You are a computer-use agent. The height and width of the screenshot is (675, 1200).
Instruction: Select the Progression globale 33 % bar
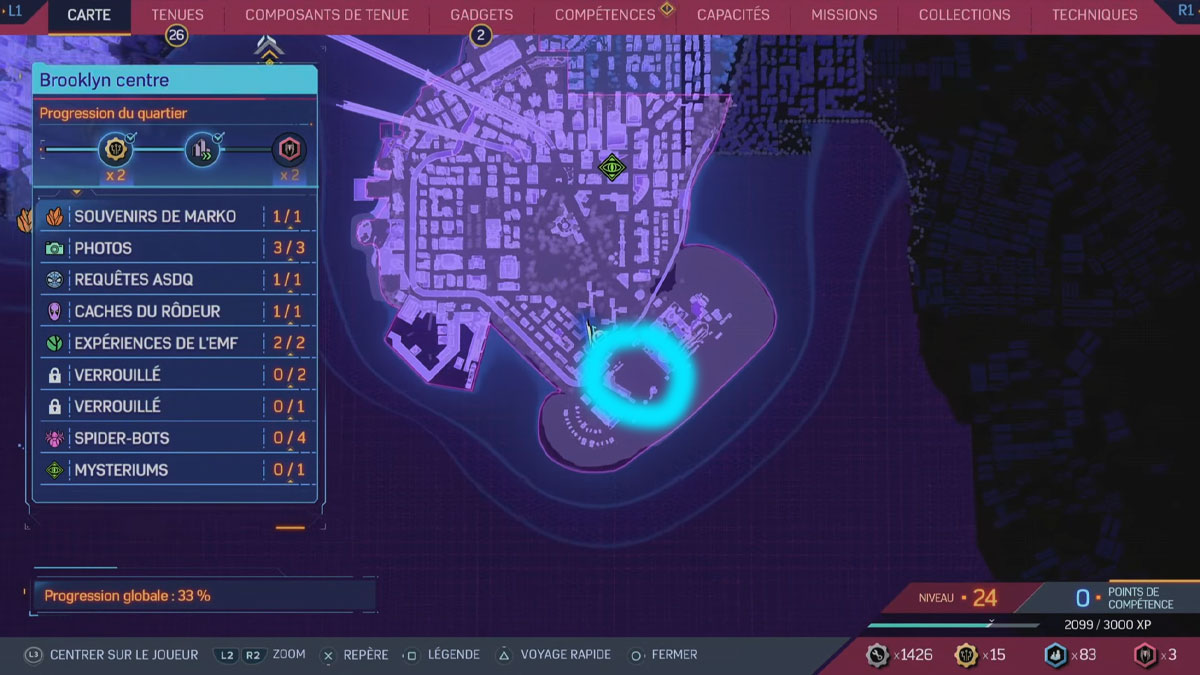205,596
